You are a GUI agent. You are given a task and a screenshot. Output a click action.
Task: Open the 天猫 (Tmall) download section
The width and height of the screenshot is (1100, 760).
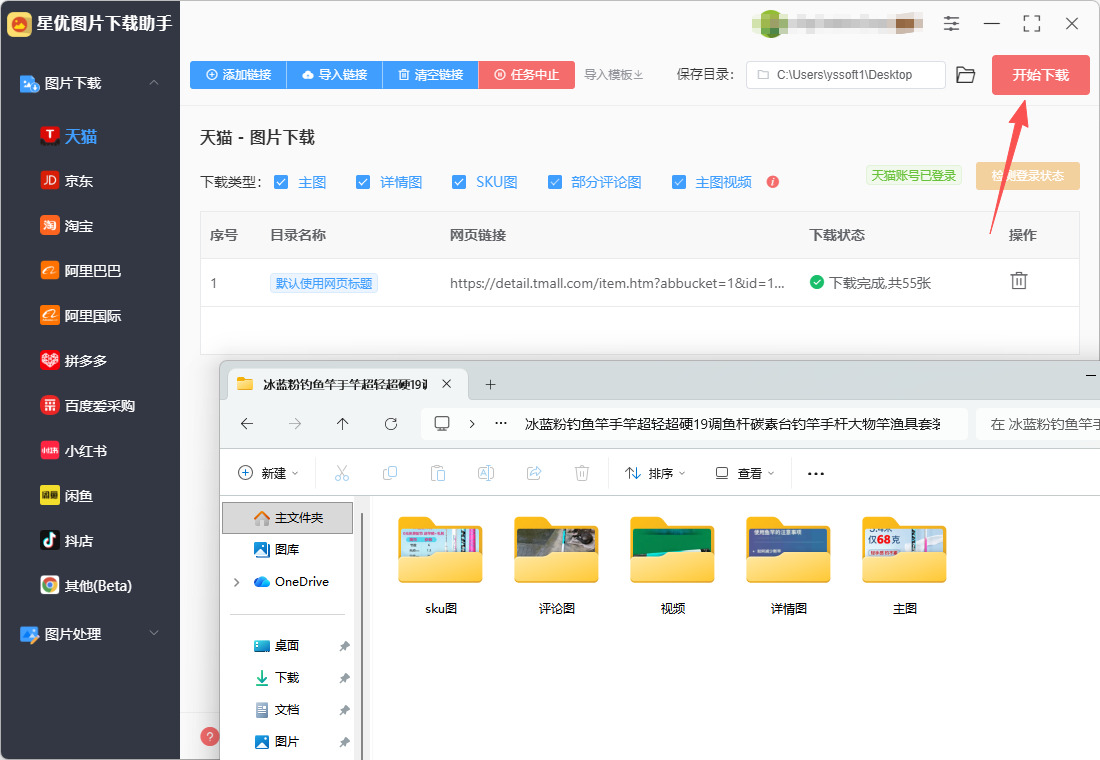69,136
